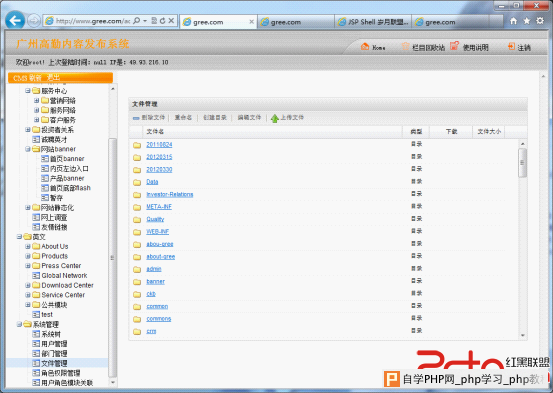The width and height of the screenshot is (553, 393).
Task: Expand 营销网络 tree node
Action: 36,101
